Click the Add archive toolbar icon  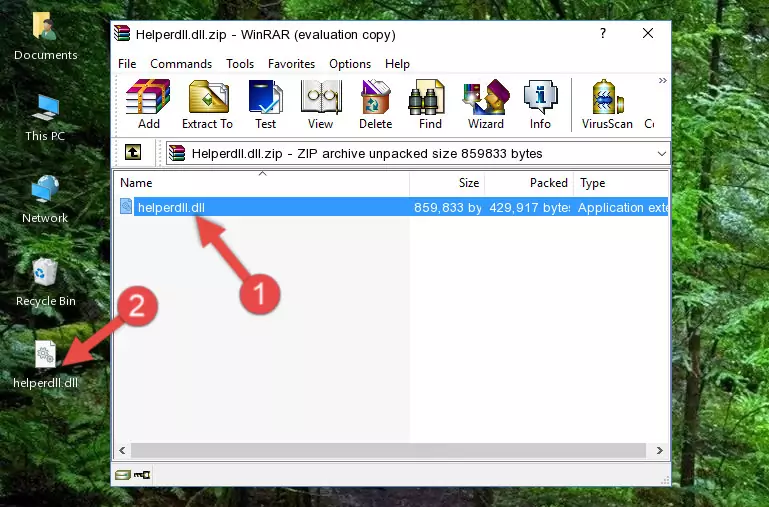[148, 104]
